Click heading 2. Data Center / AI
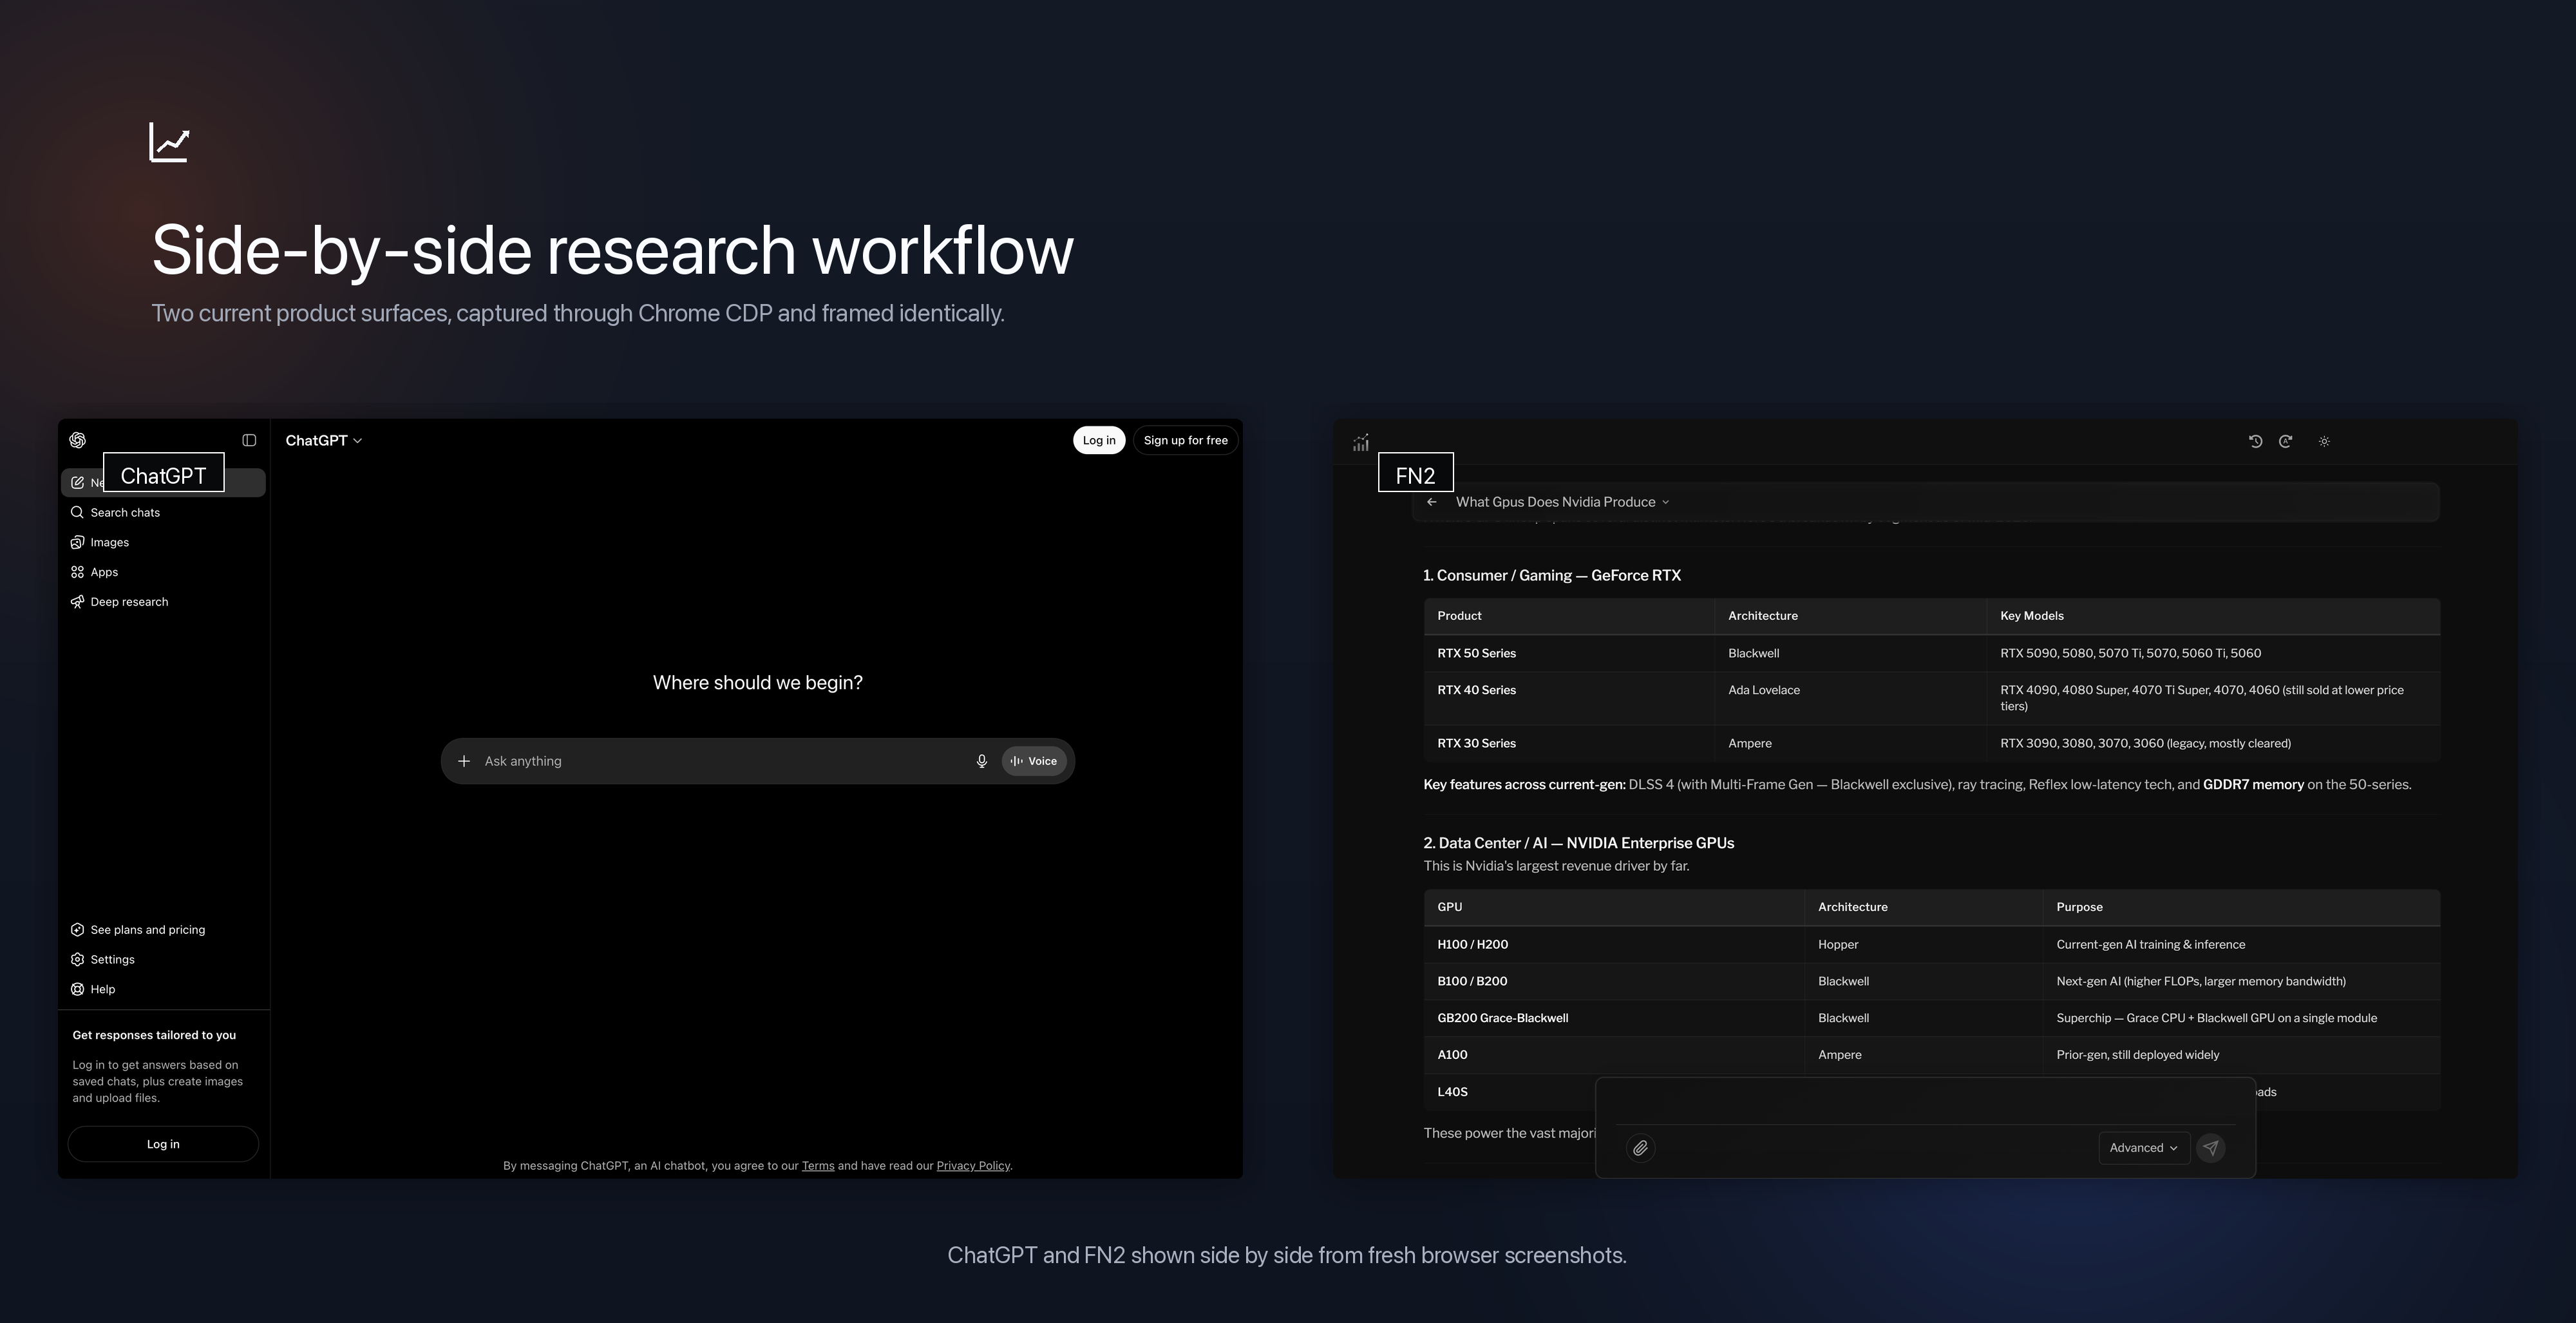This screenshot has height=1323, width=2576. (x=1578, y=843)
